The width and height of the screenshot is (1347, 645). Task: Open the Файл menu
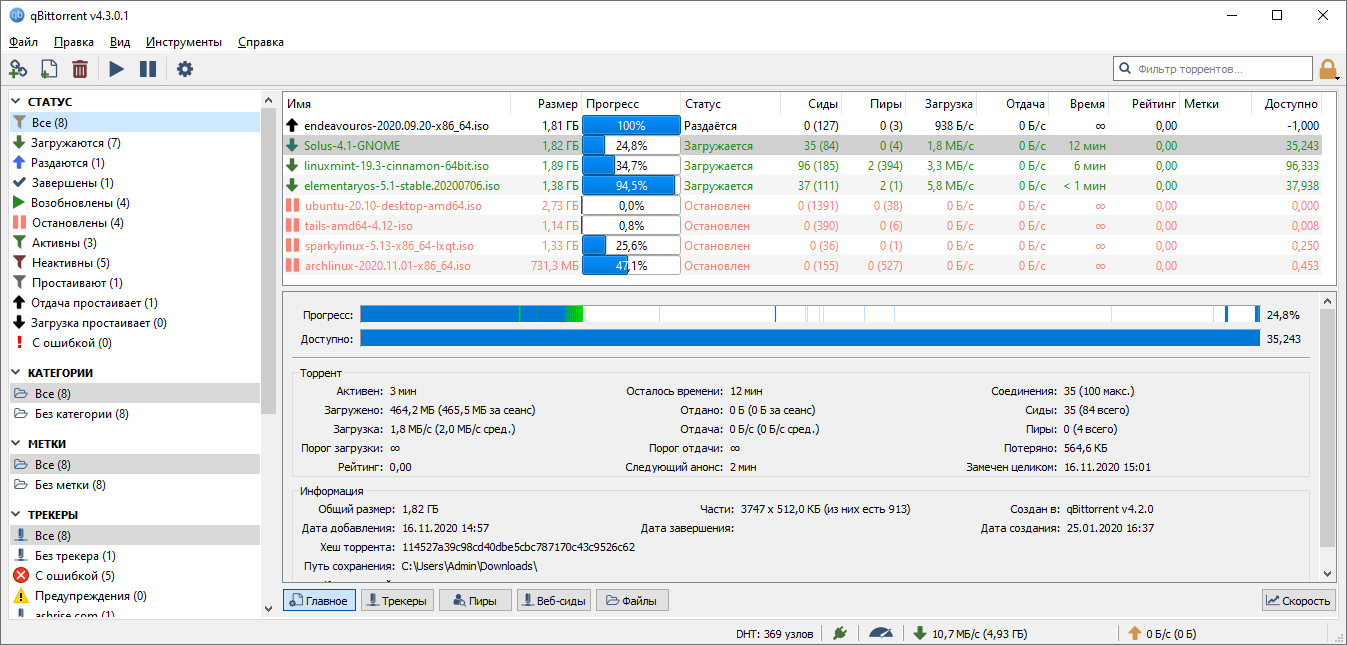pyautogui.click(x=24, y=42)
